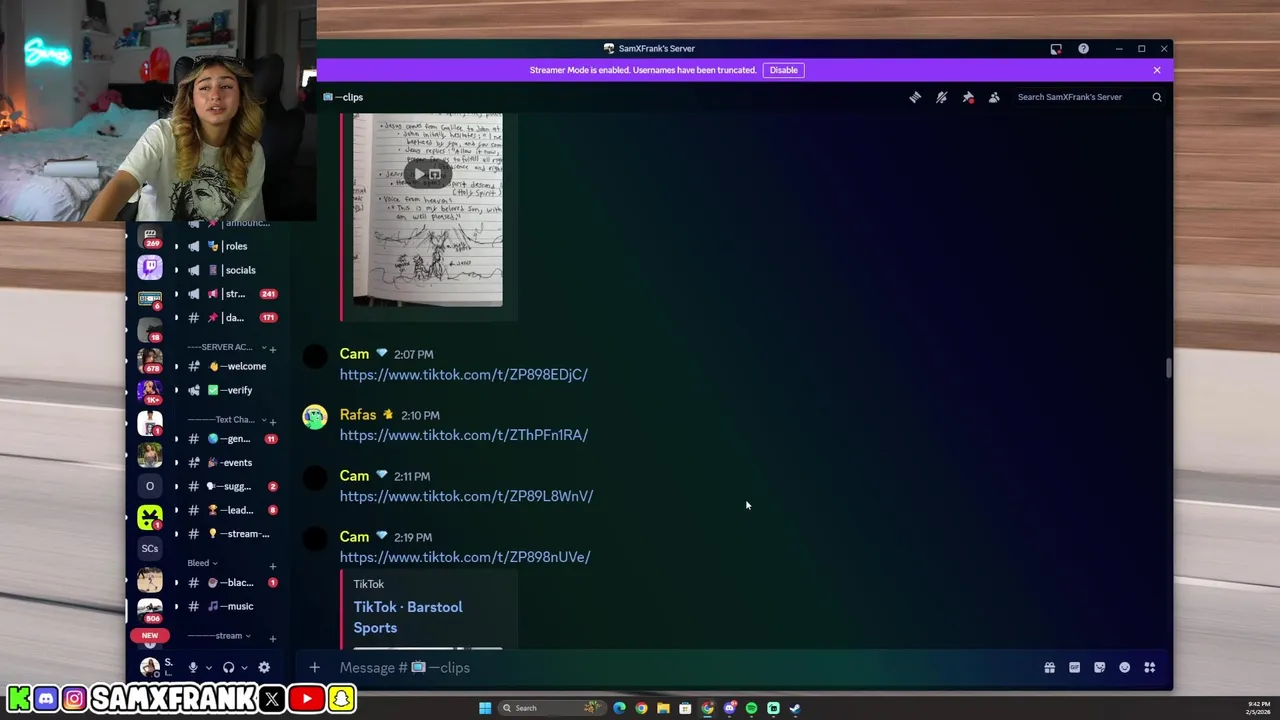1280x720 pixels.
Task: Click the Message #clips text box
Action: point(680,667)
